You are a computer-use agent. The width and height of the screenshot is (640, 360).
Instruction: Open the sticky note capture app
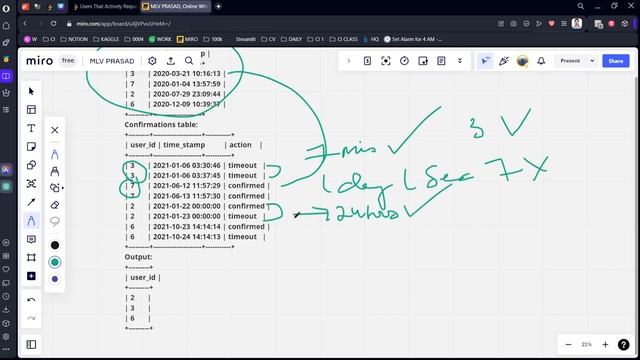tap(423, 61)
